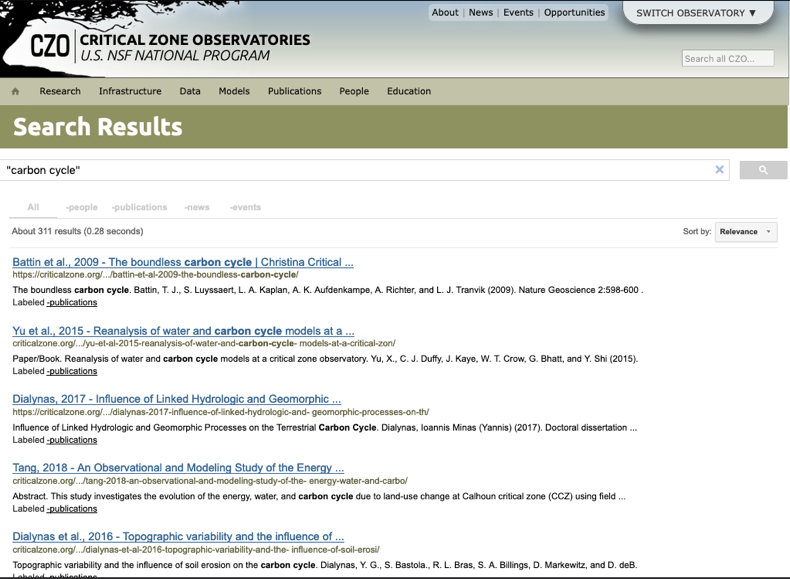Click inside the Search all CZO field
The width and height of the screenshot is (790, 579).
pyautogui.click(x=728, y=59)
